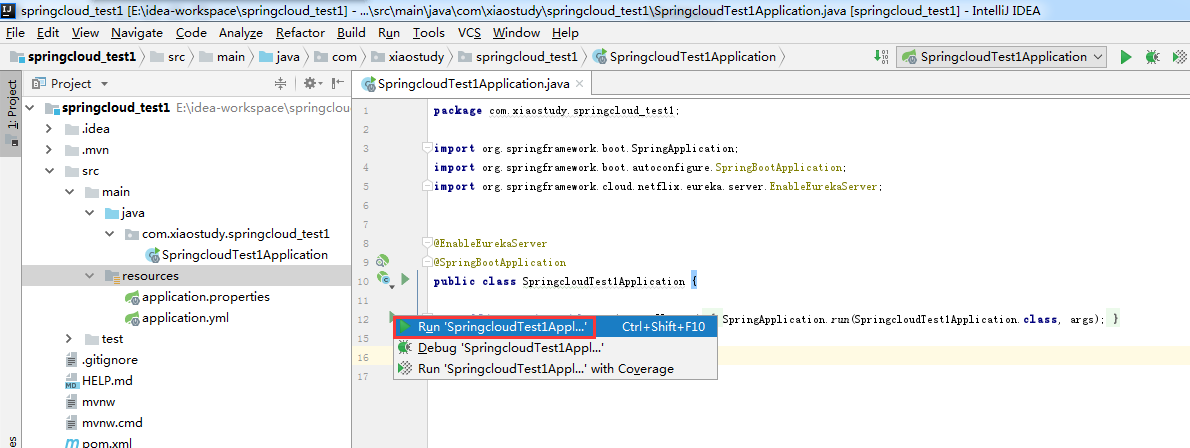Click the xiaostudy breadcrumb

pos(410,57)
